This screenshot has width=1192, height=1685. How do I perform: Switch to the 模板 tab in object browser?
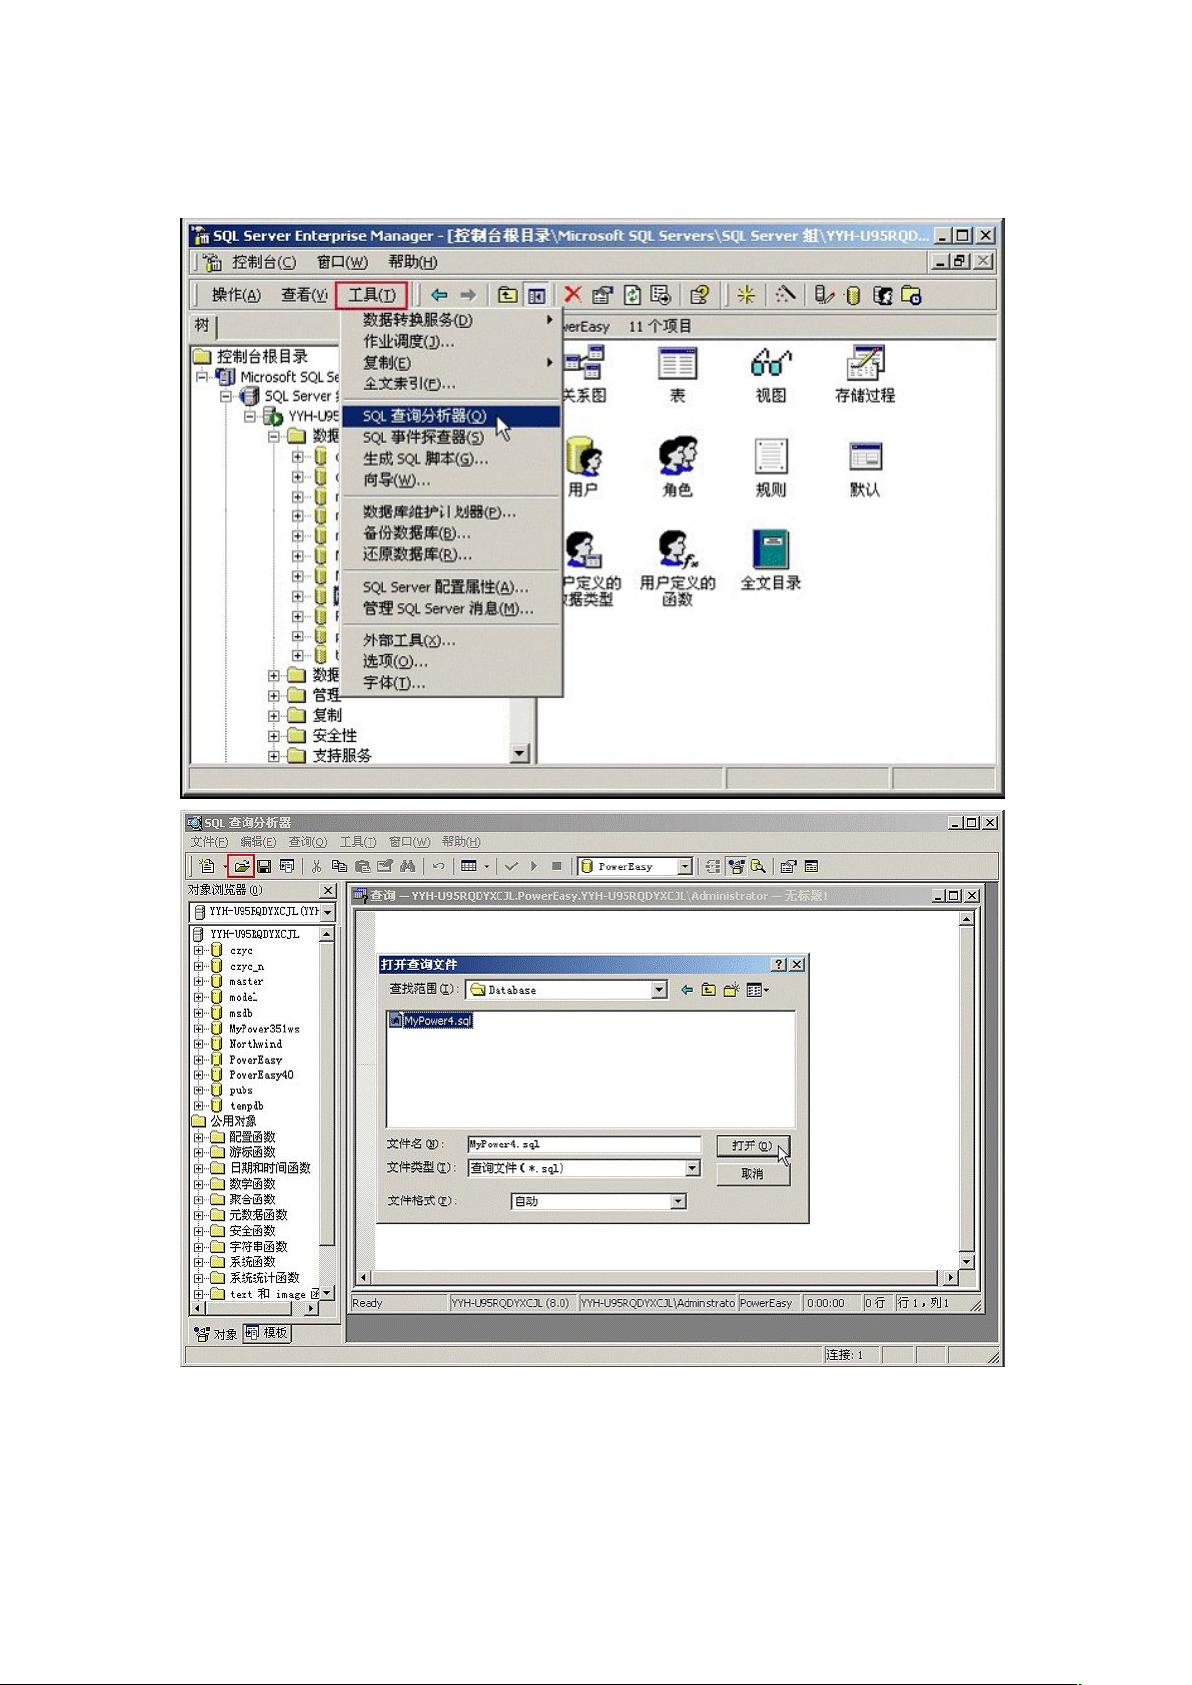(267, 1333)
